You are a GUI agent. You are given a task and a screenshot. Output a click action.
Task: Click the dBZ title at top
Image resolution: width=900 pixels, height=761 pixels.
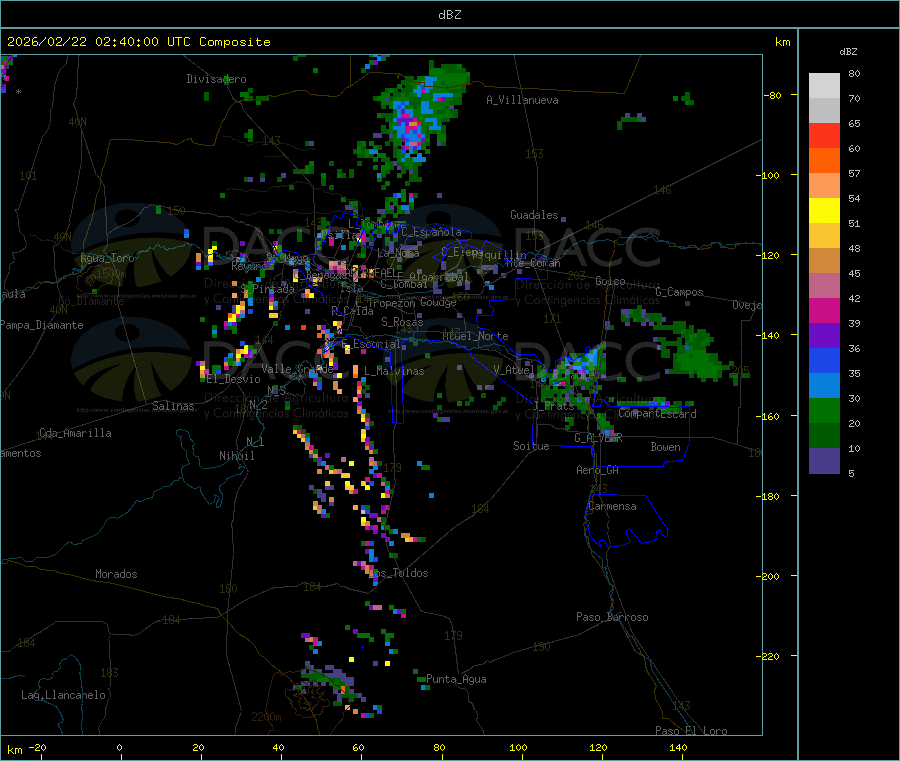(x=449, y=14)
